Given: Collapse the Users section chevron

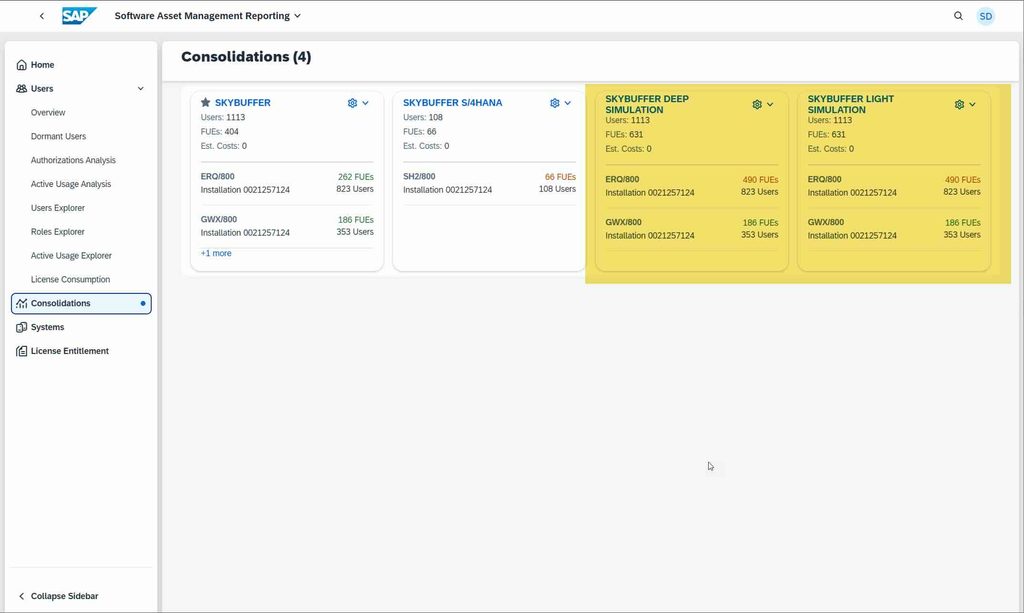Looking at the screenshot, I should (140, 88).
